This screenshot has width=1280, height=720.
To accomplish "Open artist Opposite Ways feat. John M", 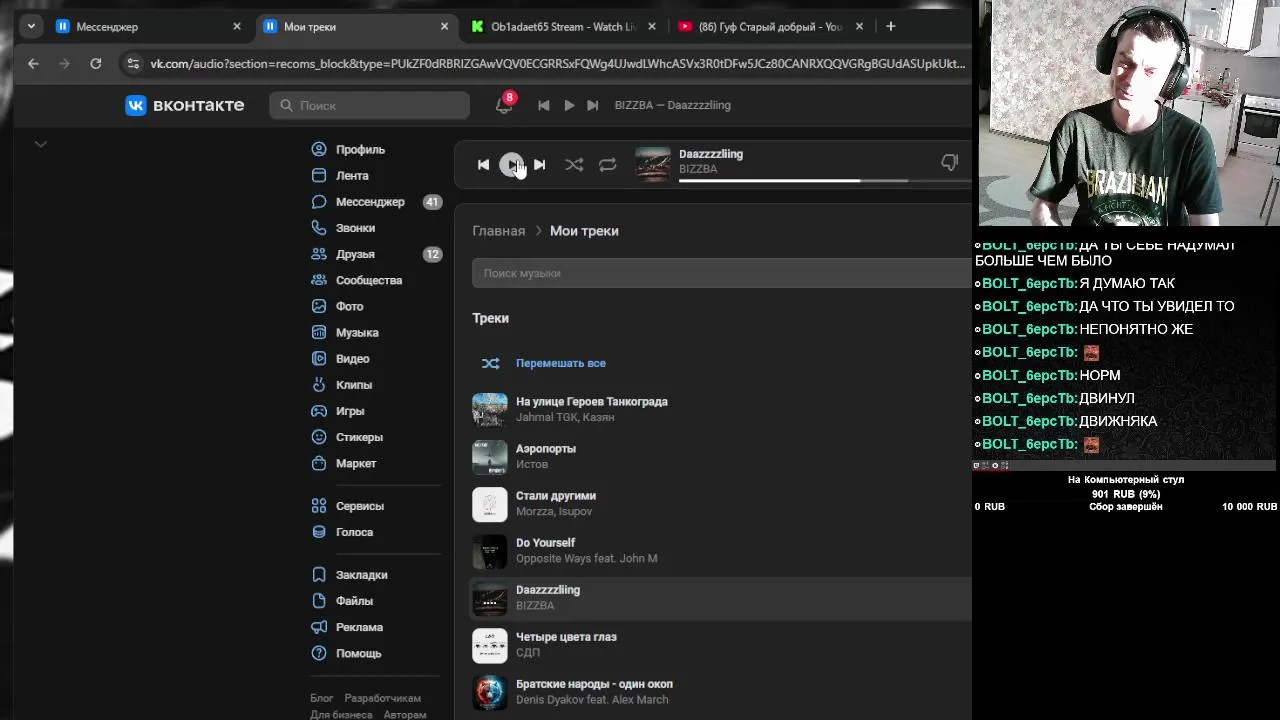I will [586, 558].
